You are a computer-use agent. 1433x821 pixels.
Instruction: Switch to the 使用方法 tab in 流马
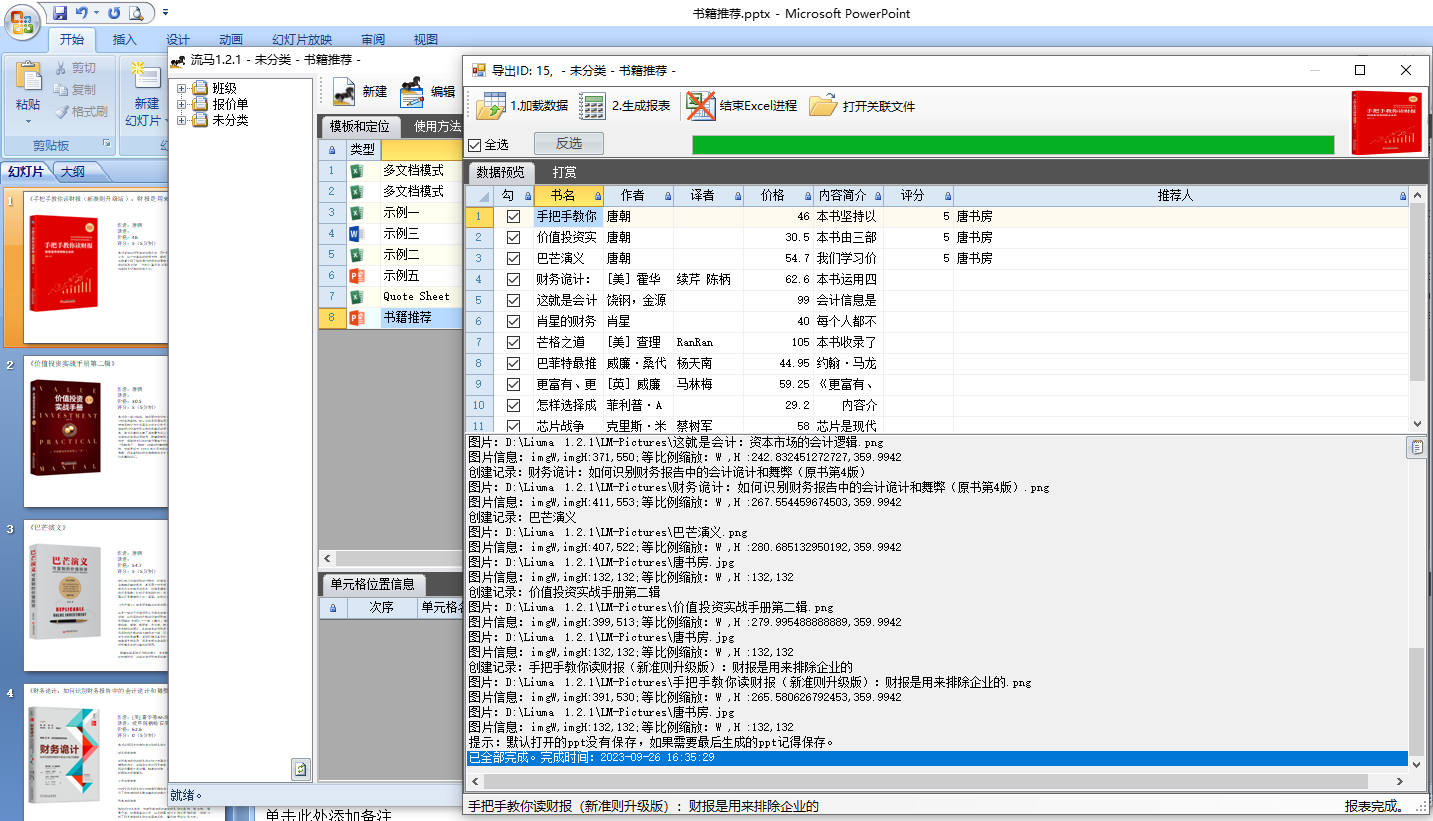[x=439, y=127]
